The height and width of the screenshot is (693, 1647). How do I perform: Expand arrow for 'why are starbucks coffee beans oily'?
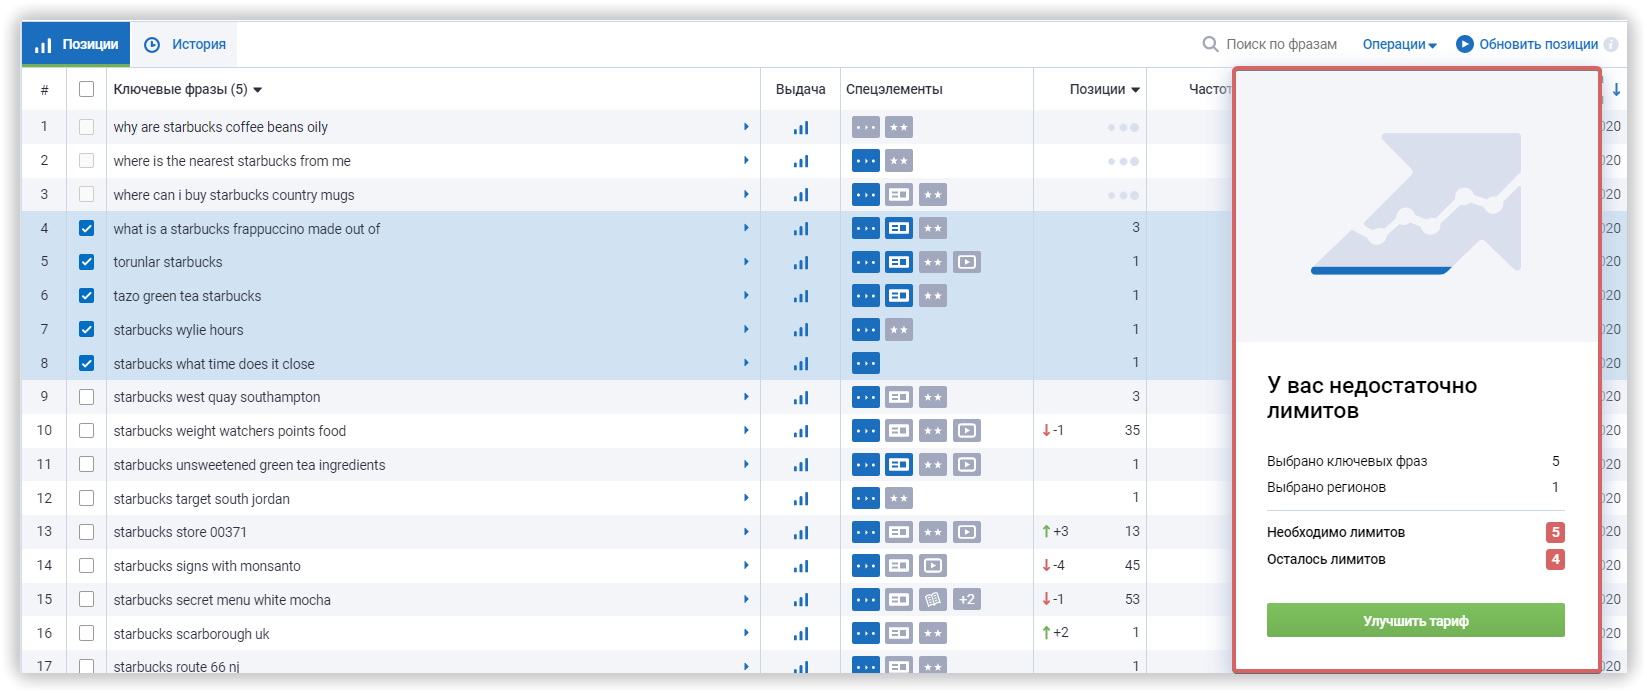pyautogui.click(x=746, y=127)
